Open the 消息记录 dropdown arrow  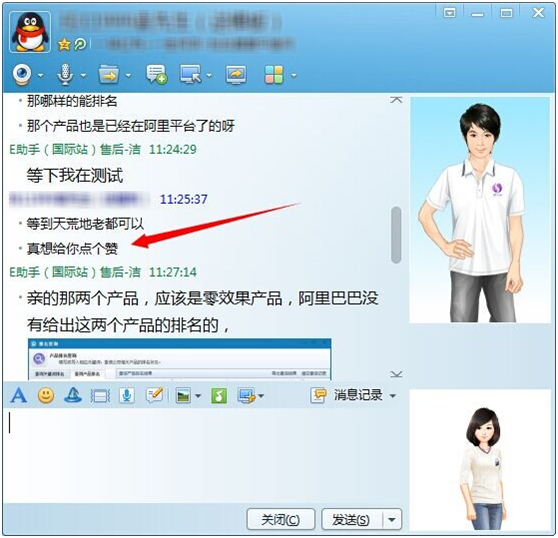(393, 396)
